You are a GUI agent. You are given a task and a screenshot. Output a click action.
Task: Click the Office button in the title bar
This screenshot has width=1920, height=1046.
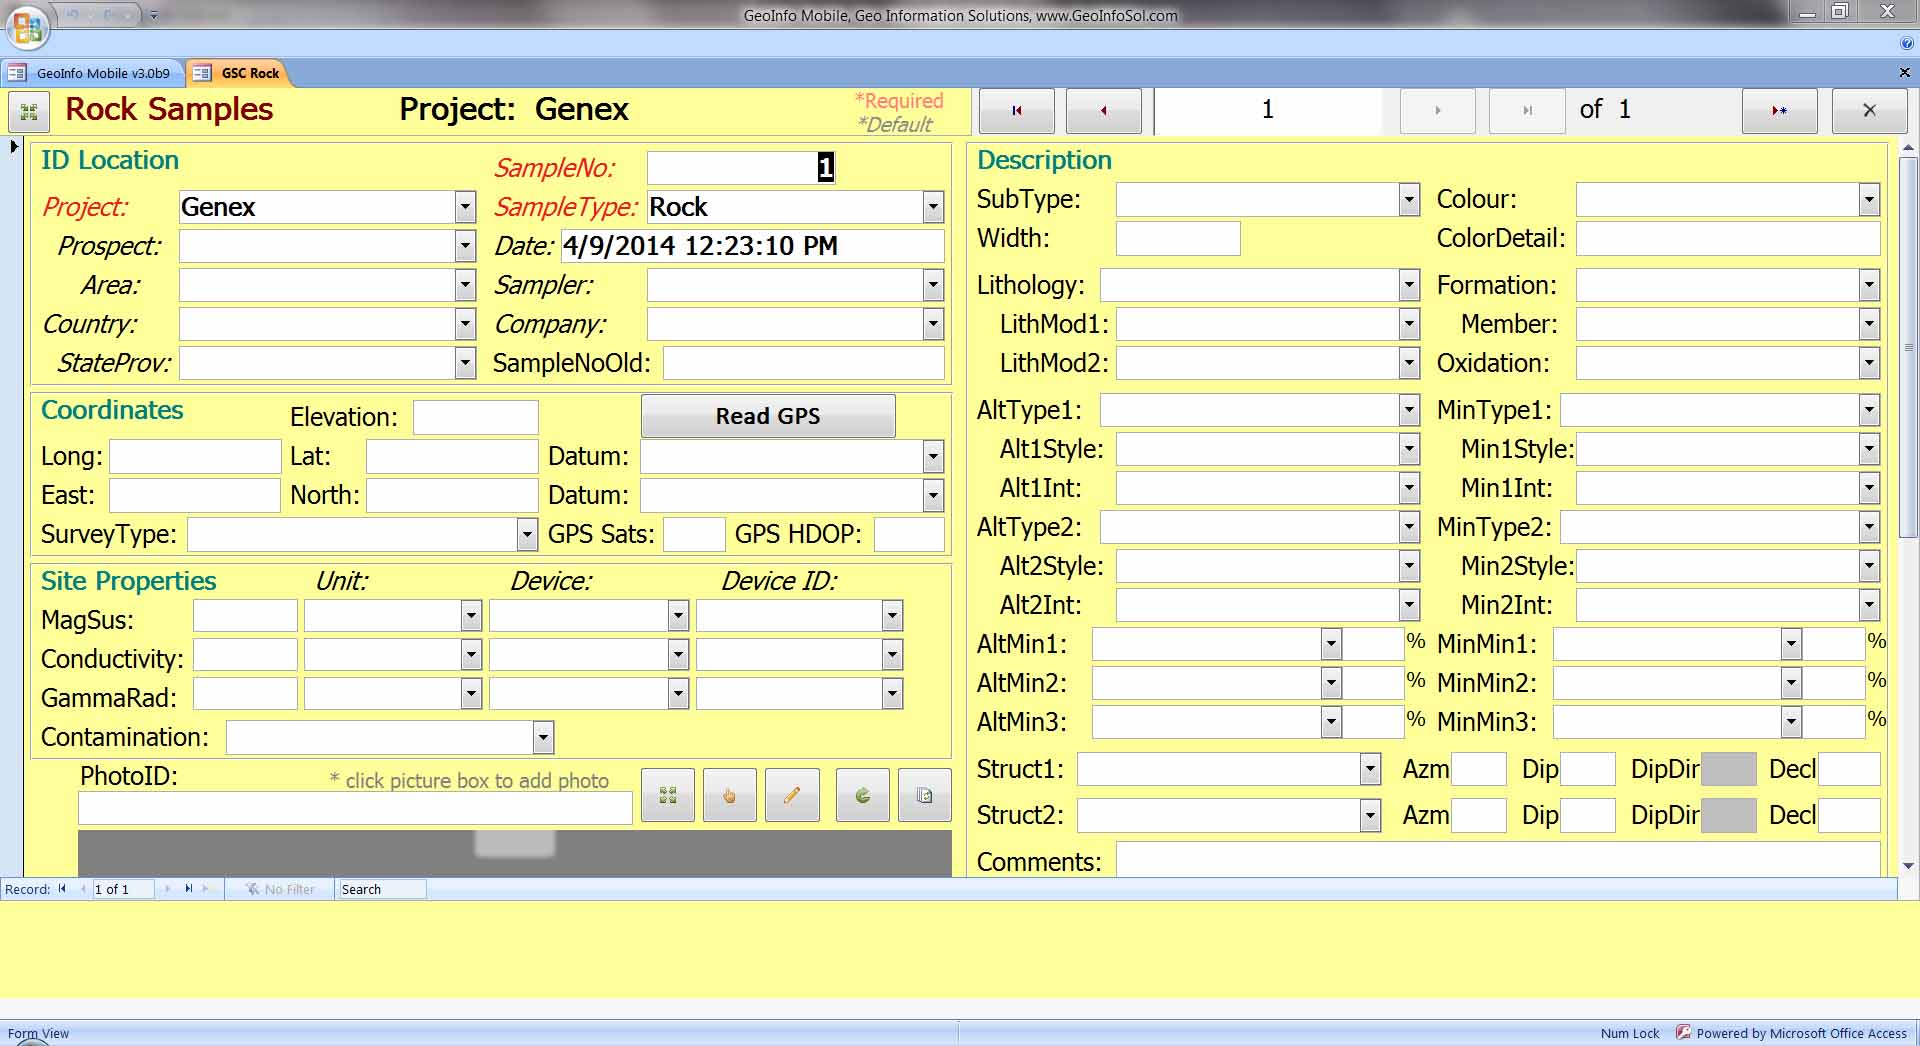[x=27, y=27]
